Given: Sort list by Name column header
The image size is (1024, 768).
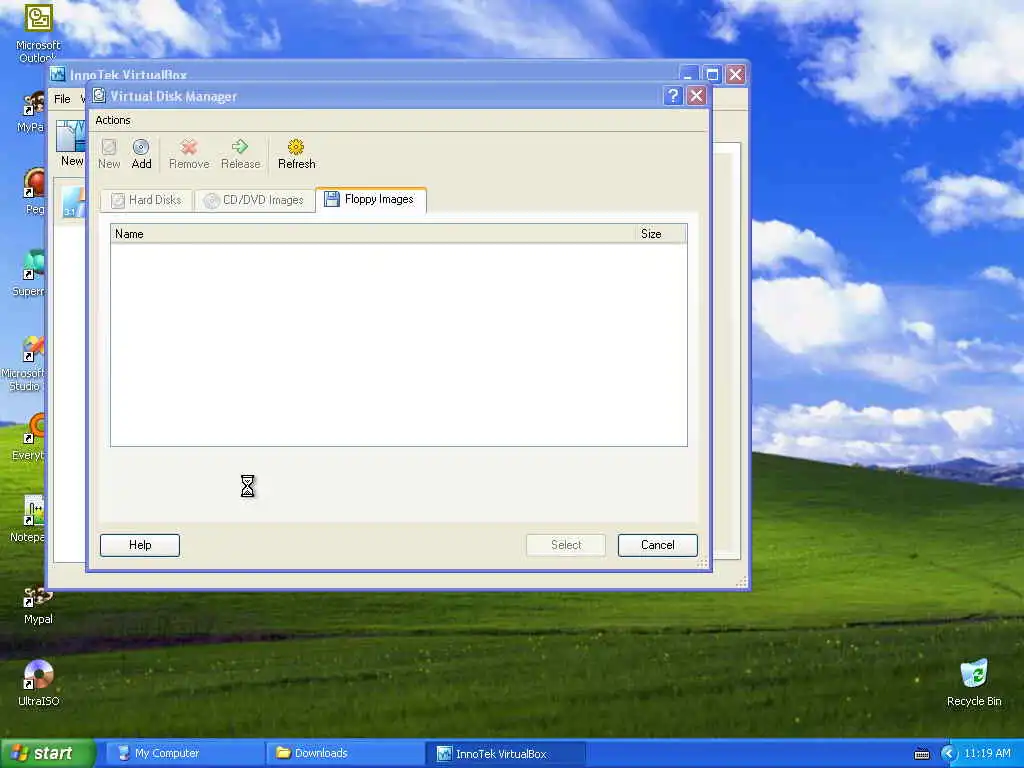Looking at the screenshot, I should pyautogui.click(x=373, y=234).
